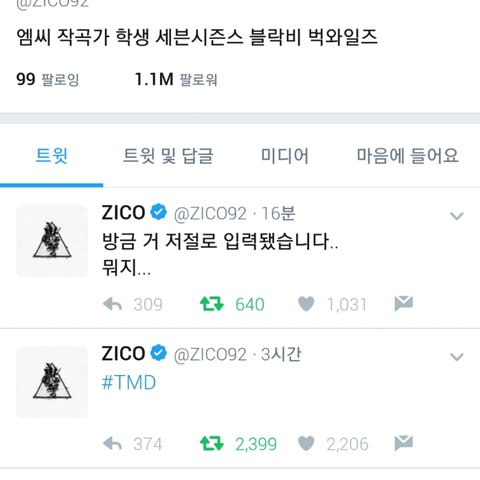Retweet the tweet with 640 retweets
The height and width of the screenshot is (480, 480).
click(212, 304)
